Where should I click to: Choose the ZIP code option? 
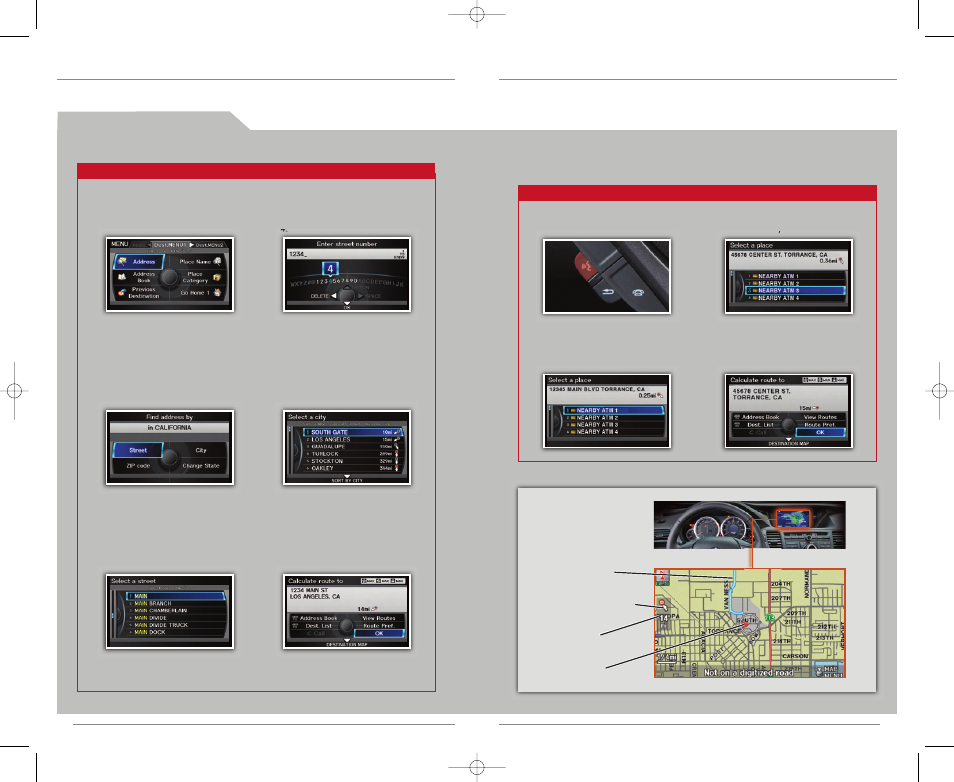[138, 466]
